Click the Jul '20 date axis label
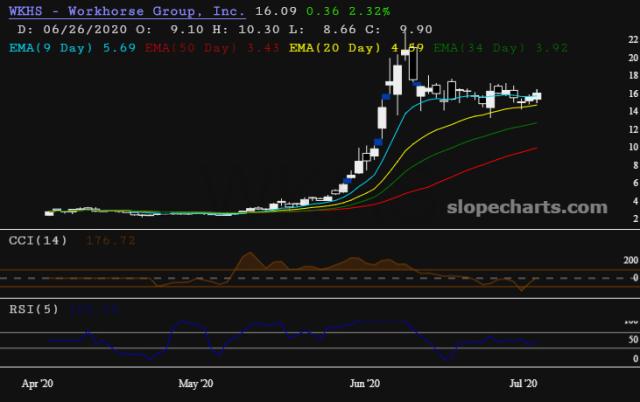Image resolution: width=640 pixels, height=402 pixels. (521, 383)
